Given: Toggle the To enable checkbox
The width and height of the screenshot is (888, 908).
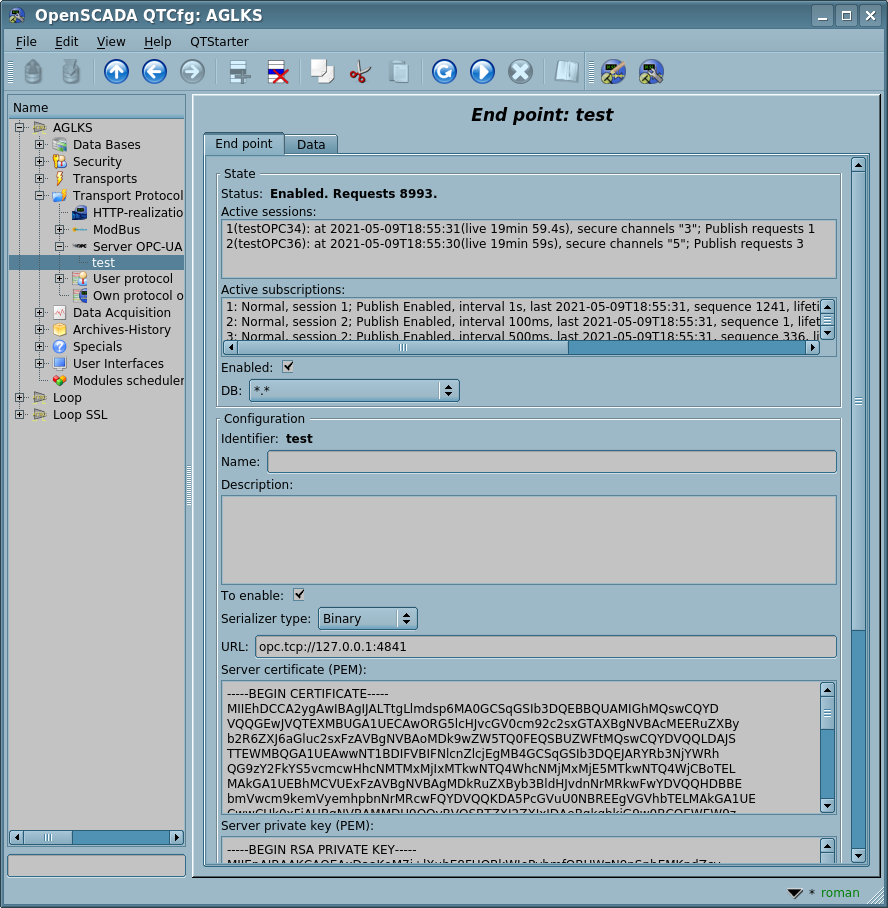Looking at the screenshot, I should (299, 595).
